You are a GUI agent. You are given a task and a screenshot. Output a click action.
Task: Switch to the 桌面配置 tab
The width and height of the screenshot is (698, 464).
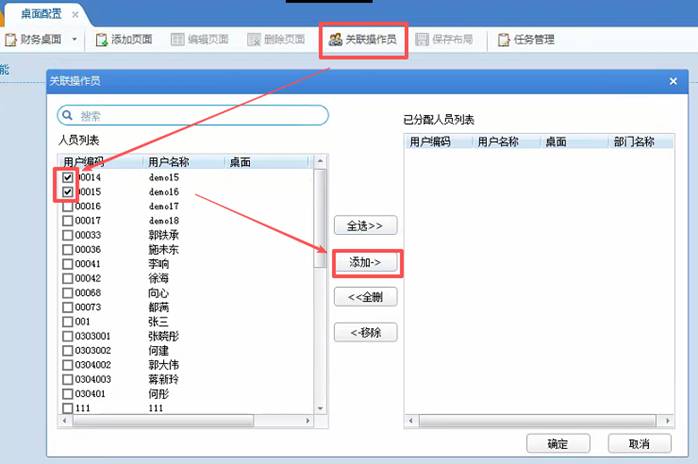pos(39,13)
